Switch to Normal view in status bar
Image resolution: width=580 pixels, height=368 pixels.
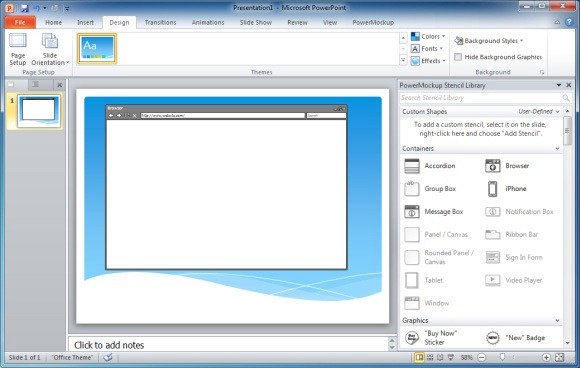pos(419,357)
